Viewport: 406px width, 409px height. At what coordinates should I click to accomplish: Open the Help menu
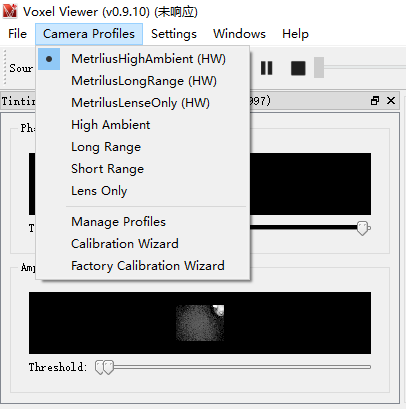pyautogui.click(x=295, y=34)
